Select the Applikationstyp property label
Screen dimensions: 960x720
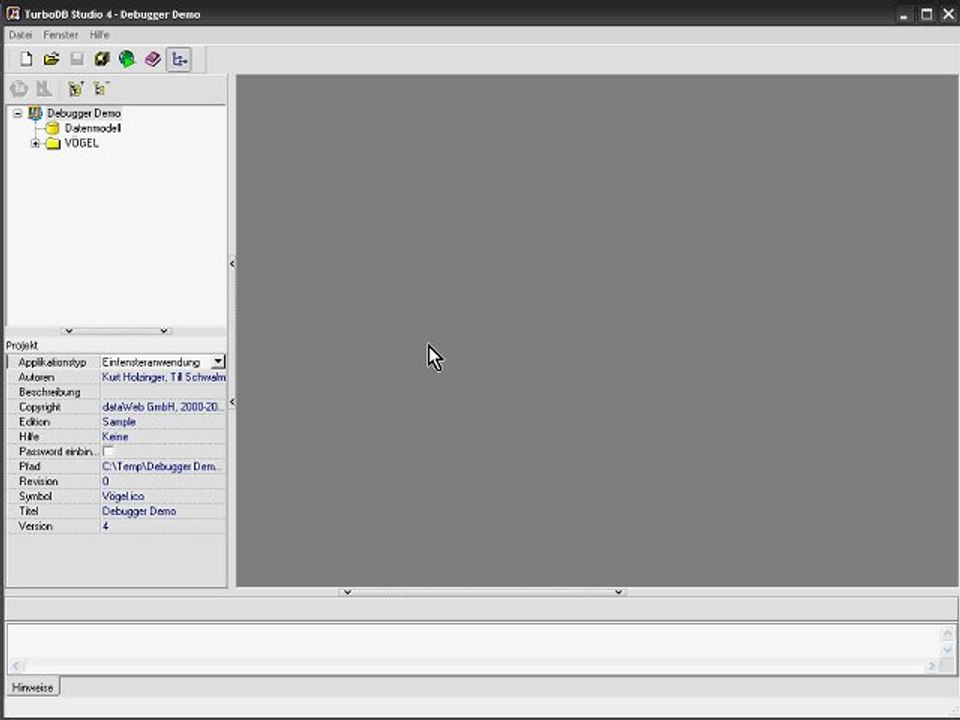click(x=53, y=362)
